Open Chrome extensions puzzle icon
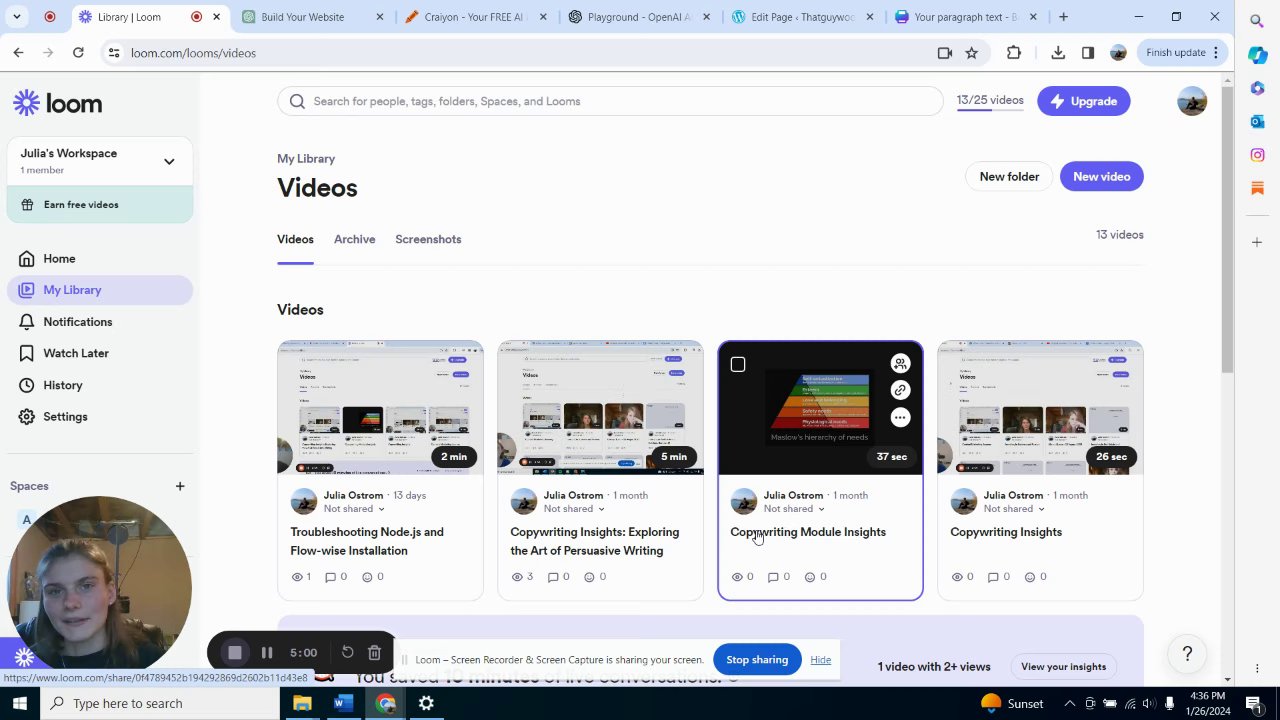1280x720 pixels. point(1014,53)
